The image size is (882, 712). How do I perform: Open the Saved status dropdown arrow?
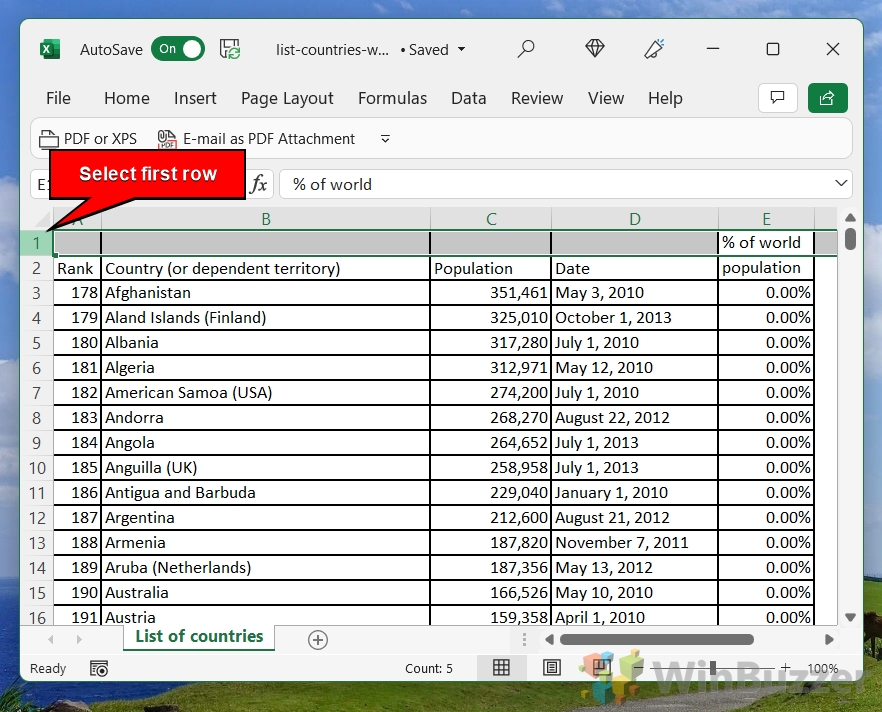462,49
